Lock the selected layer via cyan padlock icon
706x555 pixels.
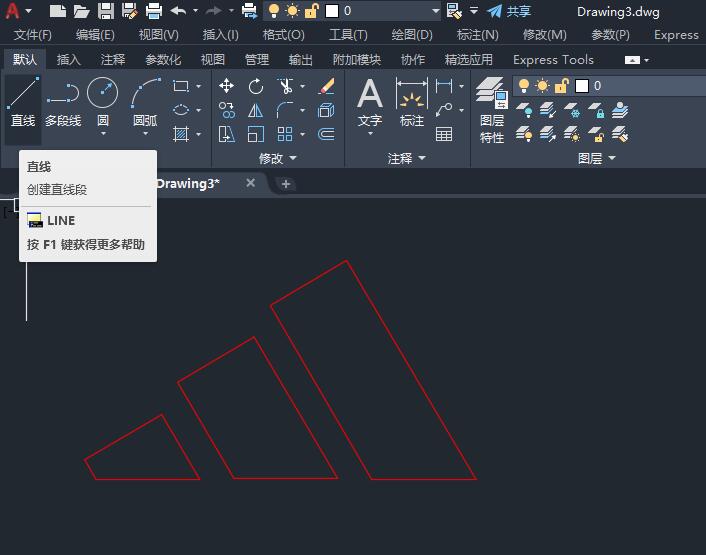[x=596, y=110]
